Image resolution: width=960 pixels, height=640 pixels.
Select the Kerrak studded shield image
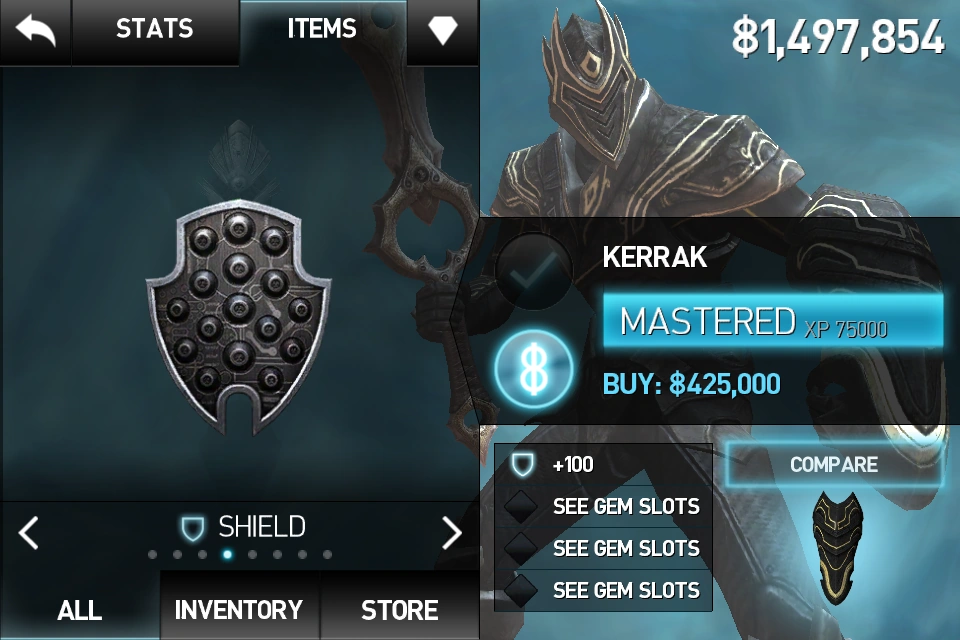point(238,317)
